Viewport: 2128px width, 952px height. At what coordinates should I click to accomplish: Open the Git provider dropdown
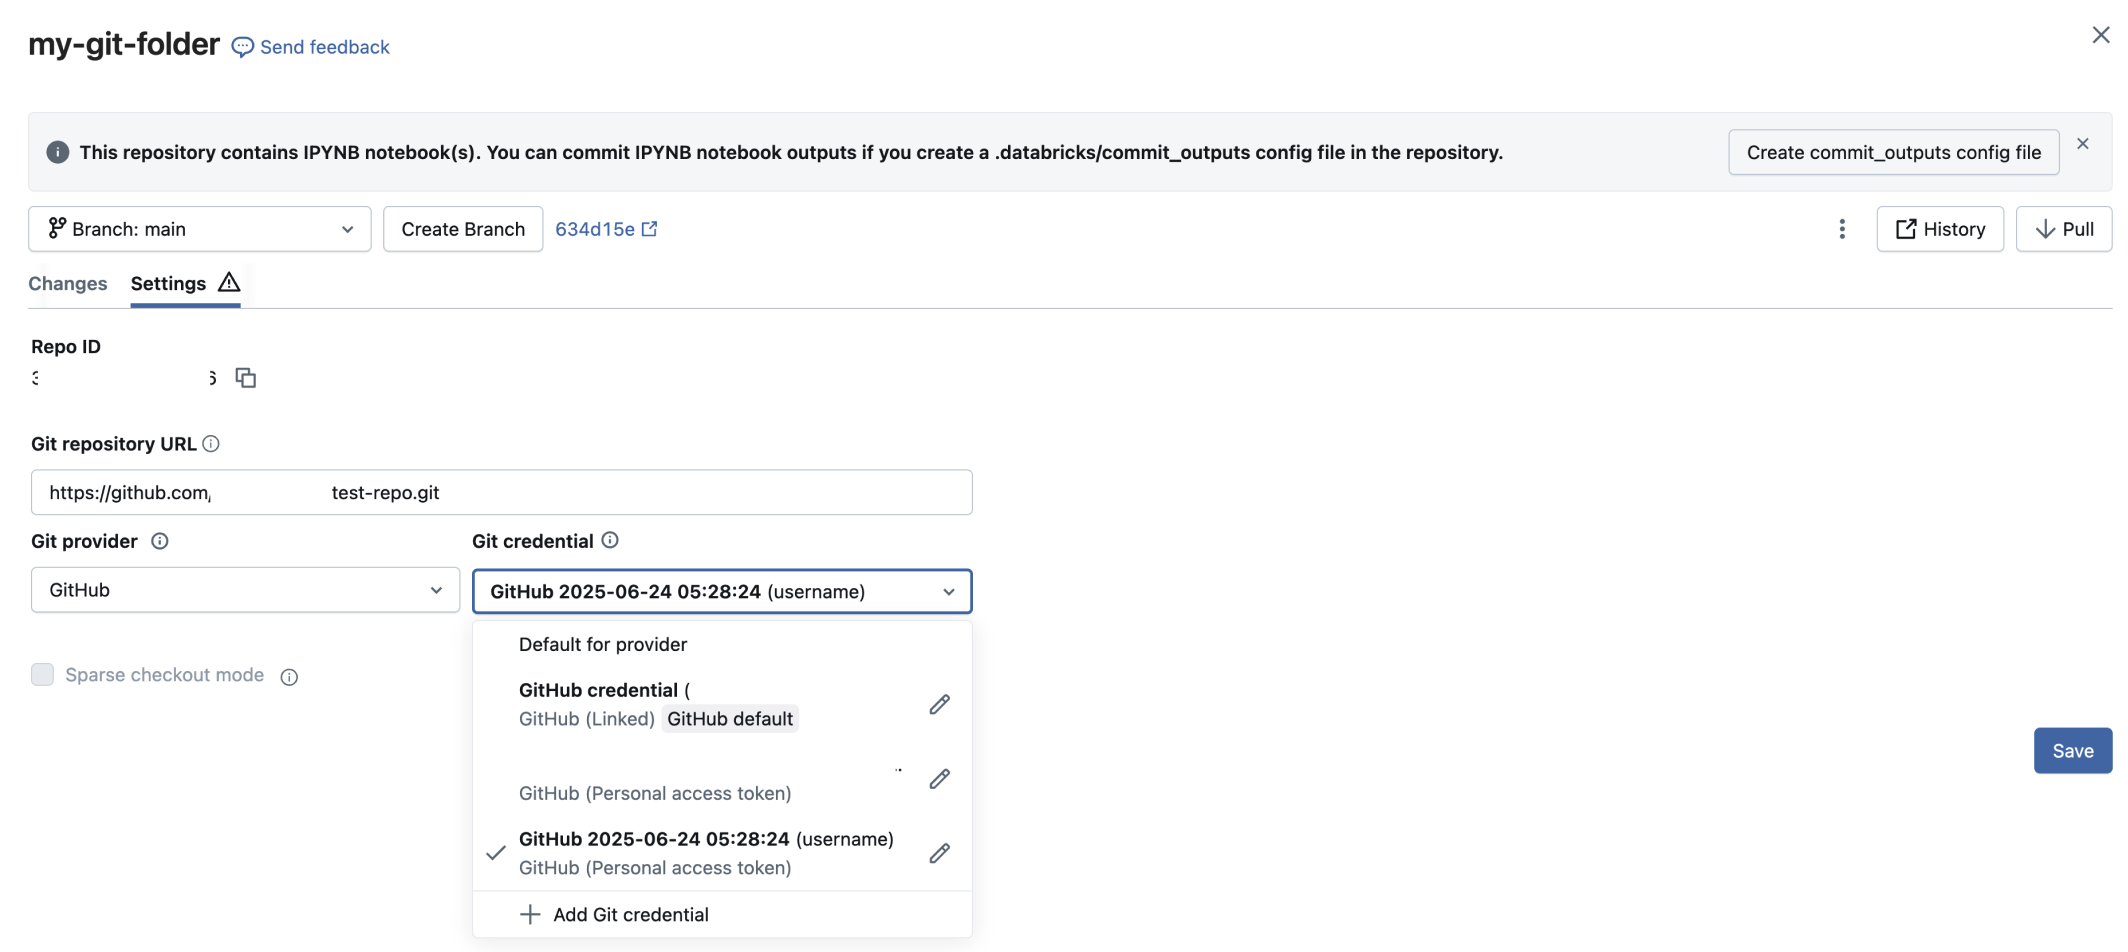(244, 590)
